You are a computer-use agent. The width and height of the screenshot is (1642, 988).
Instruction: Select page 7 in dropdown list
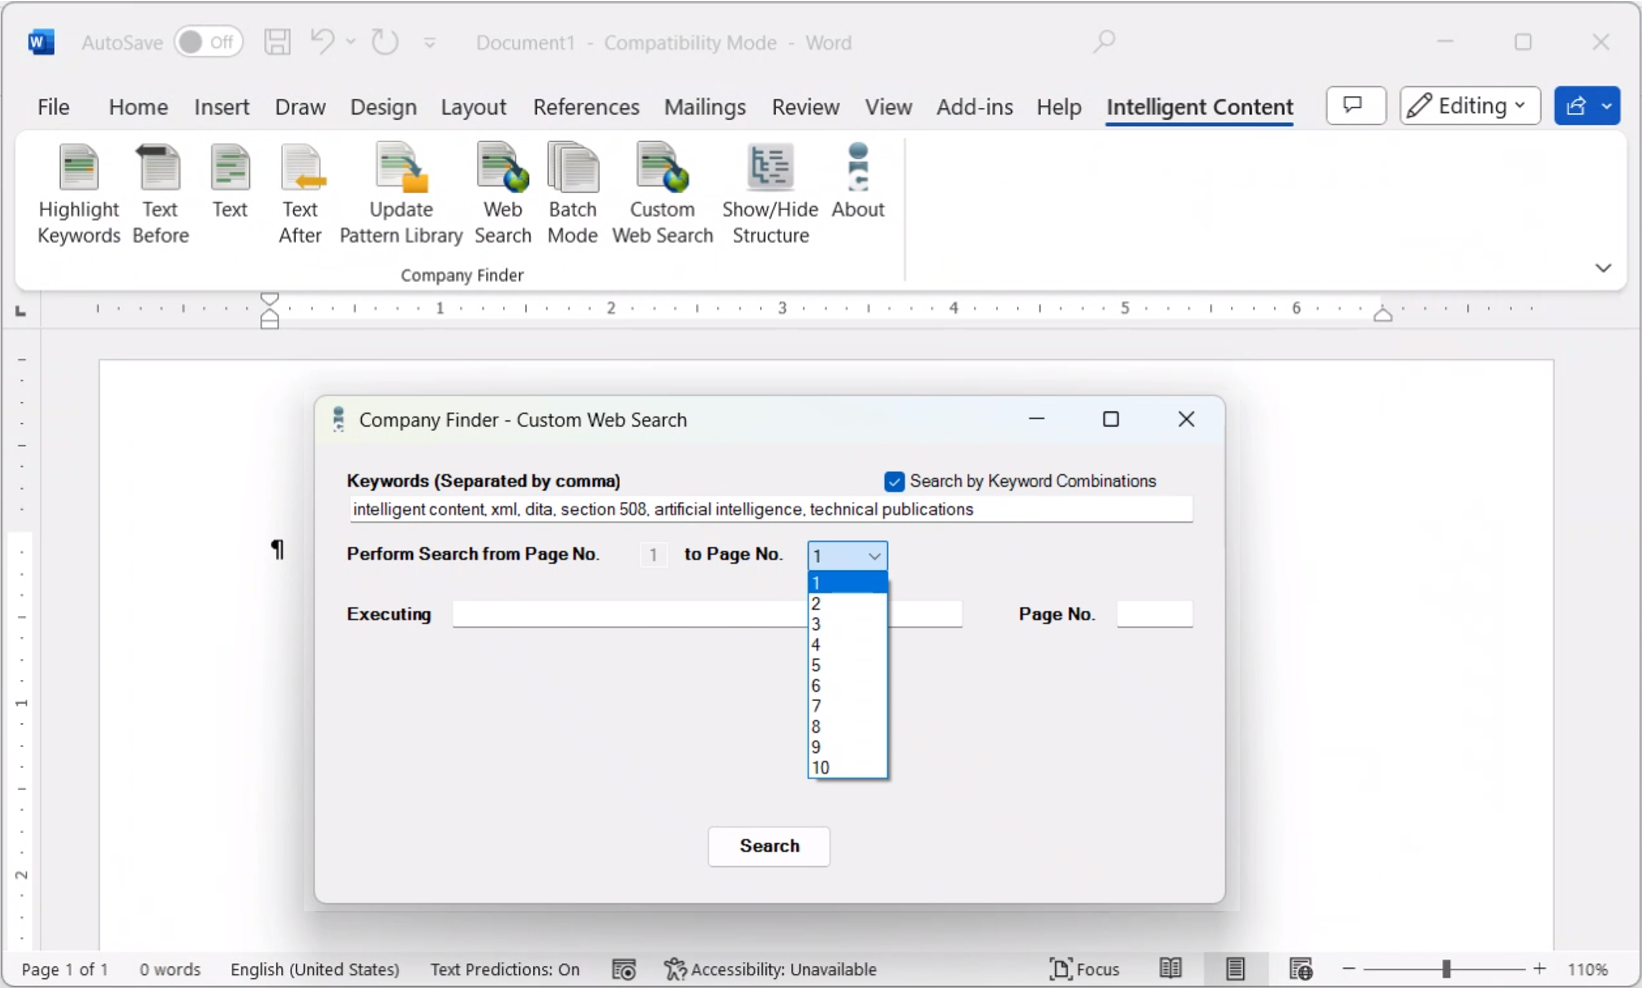coord(847,707)
